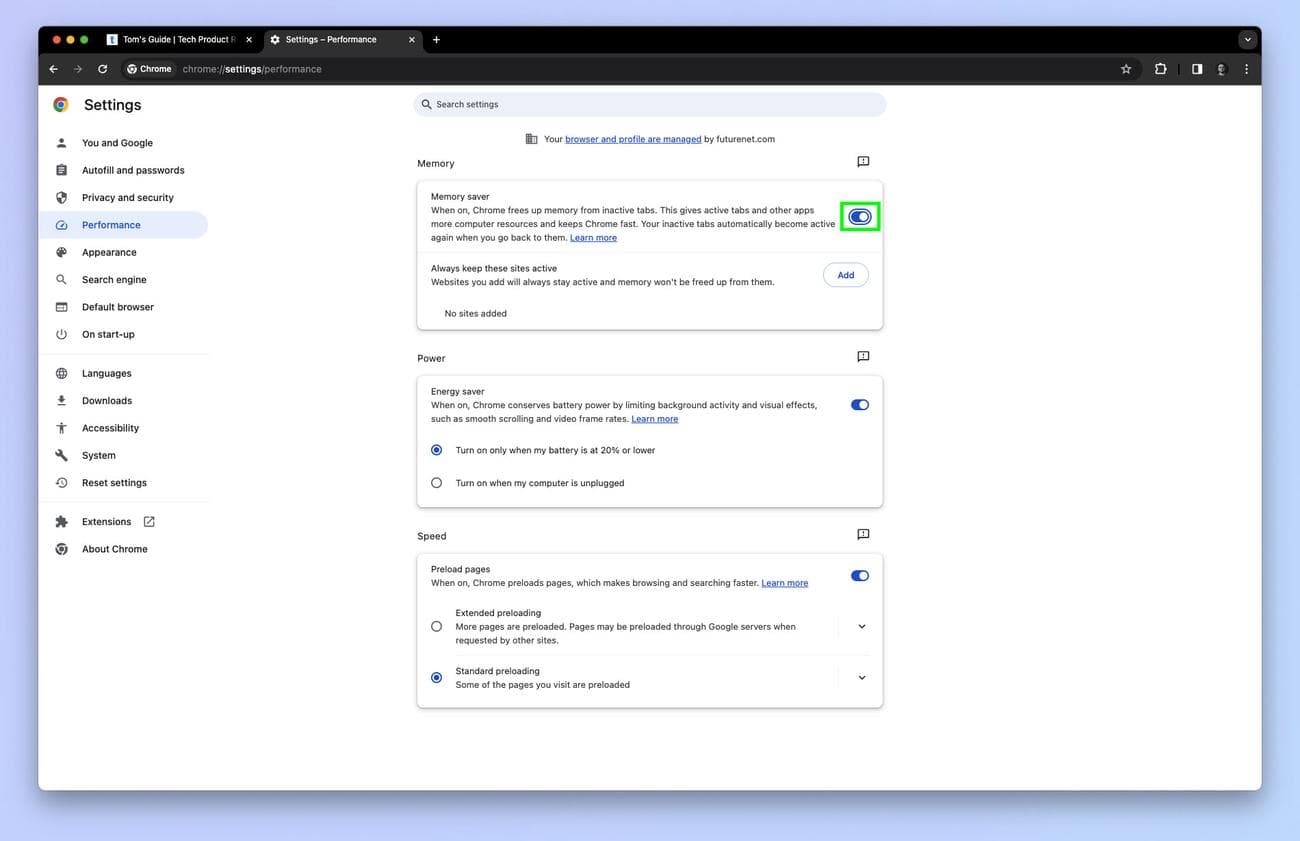Disable the Memory saver toggle
The image size is (1300, 841).
[x=859, y=217]
